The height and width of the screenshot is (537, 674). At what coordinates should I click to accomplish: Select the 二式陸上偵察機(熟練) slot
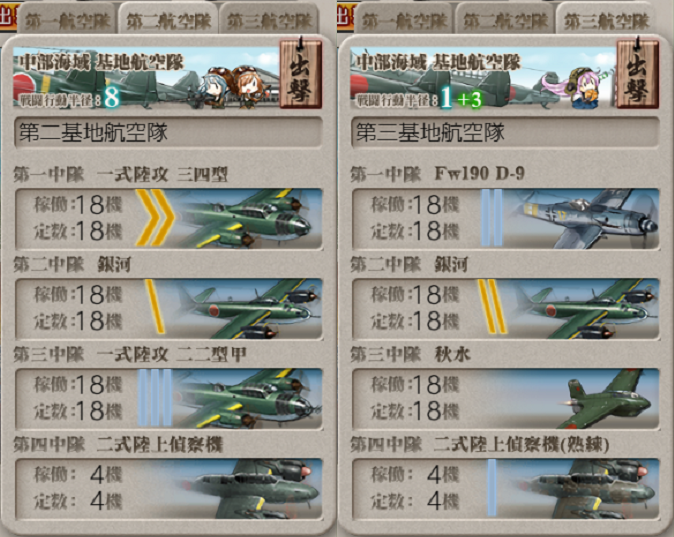[x=506, y=489]
